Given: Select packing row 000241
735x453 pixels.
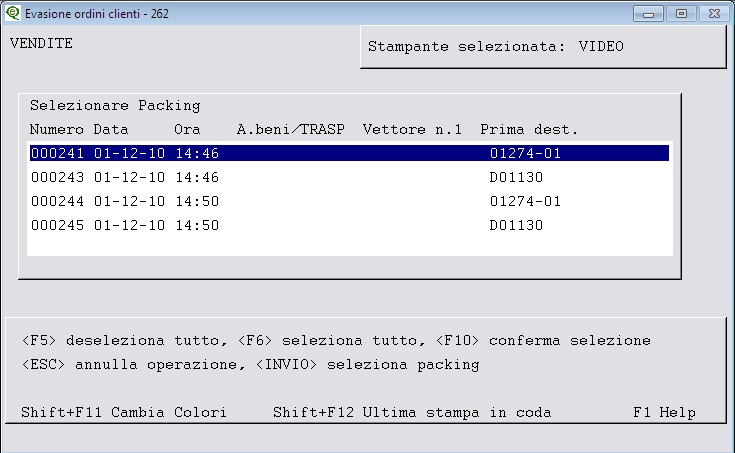Looking at the screenshot, I should pos(349,153).
